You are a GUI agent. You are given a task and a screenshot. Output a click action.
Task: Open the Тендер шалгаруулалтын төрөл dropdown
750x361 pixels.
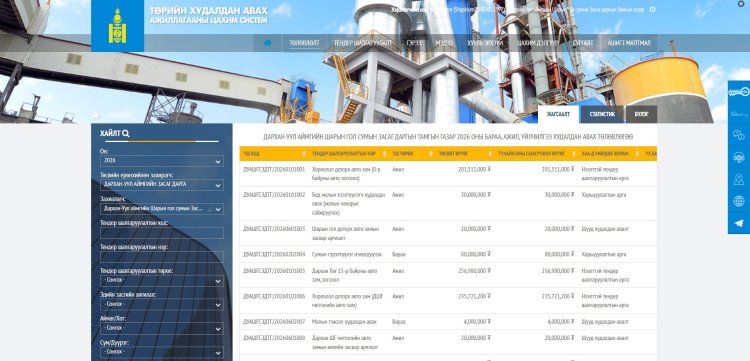tap(162, 281)
